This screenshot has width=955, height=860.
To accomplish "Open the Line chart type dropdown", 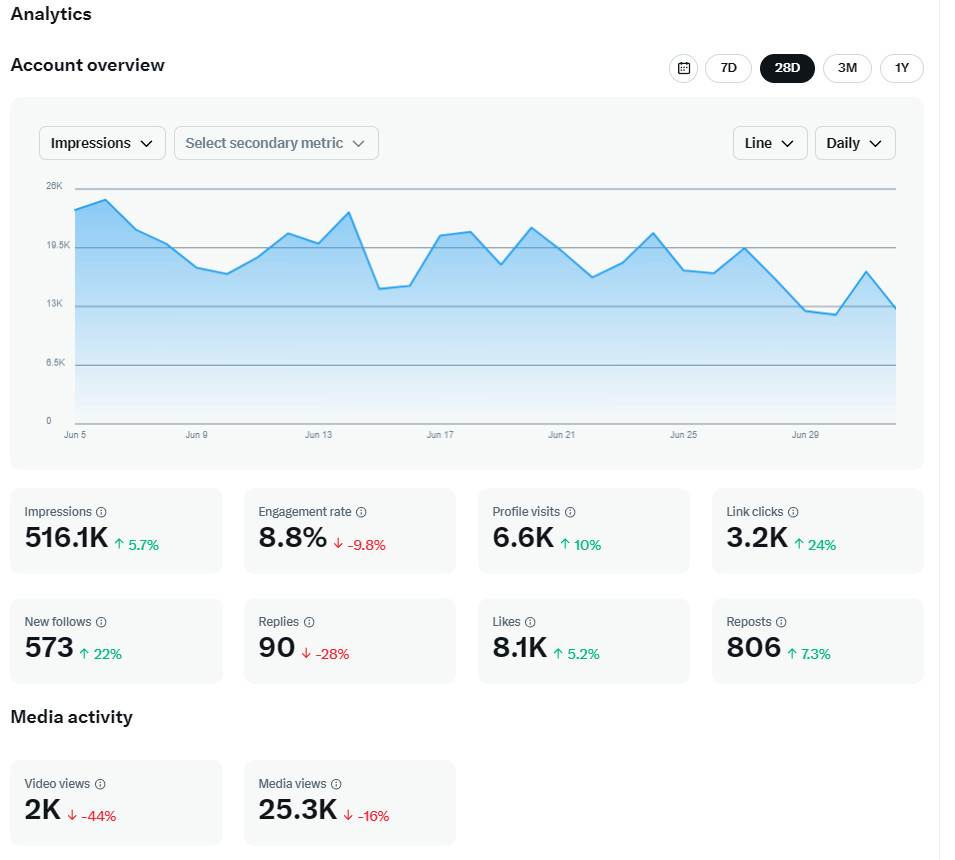I will 770,143.
